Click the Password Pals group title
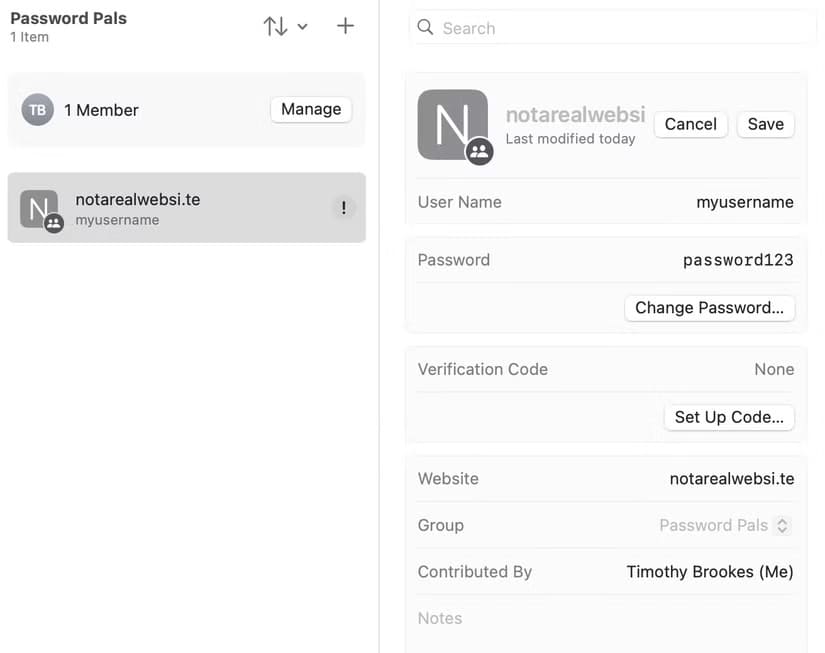Screen dimensions: 825x653 (68, 18)
